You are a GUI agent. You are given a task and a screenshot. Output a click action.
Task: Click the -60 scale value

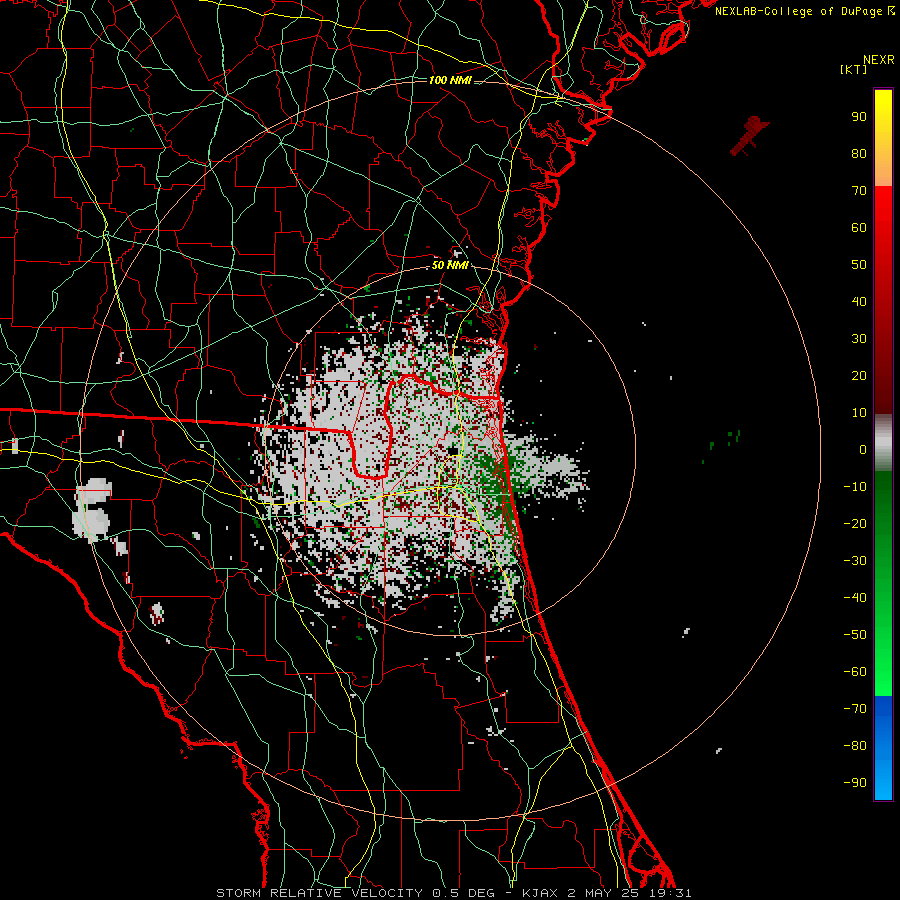tap(855, 672)
